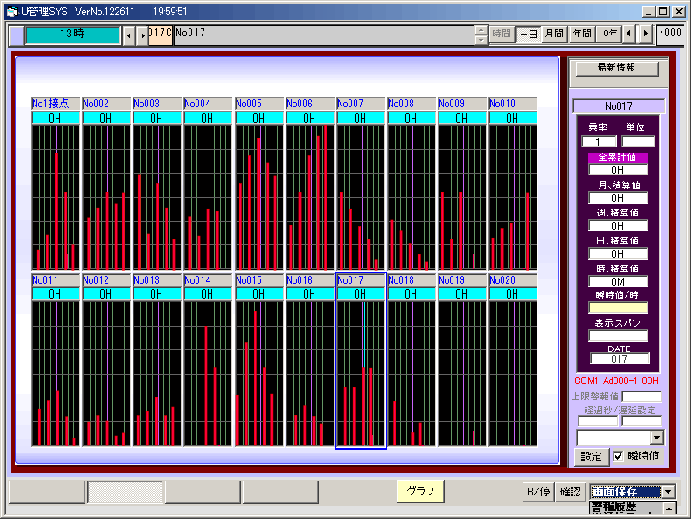Select the No007 bar chart
691x519 pixels.
point(360,198)
